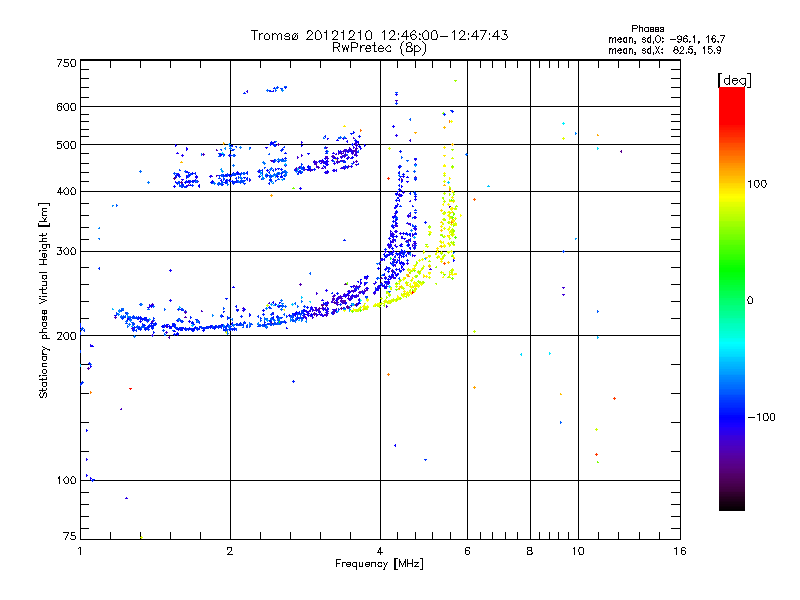
Task: Click the x-axis tick label '6'
Action: (467, 551)
